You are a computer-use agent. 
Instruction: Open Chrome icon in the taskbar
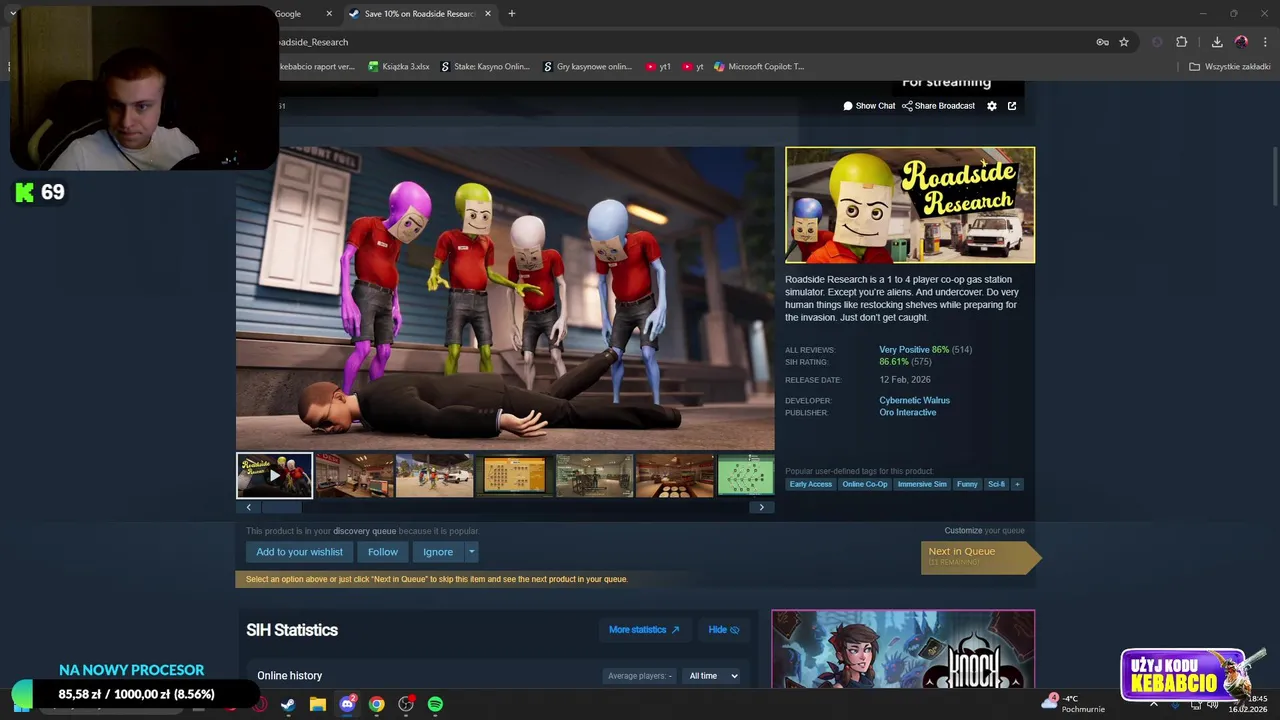point(376,704)
